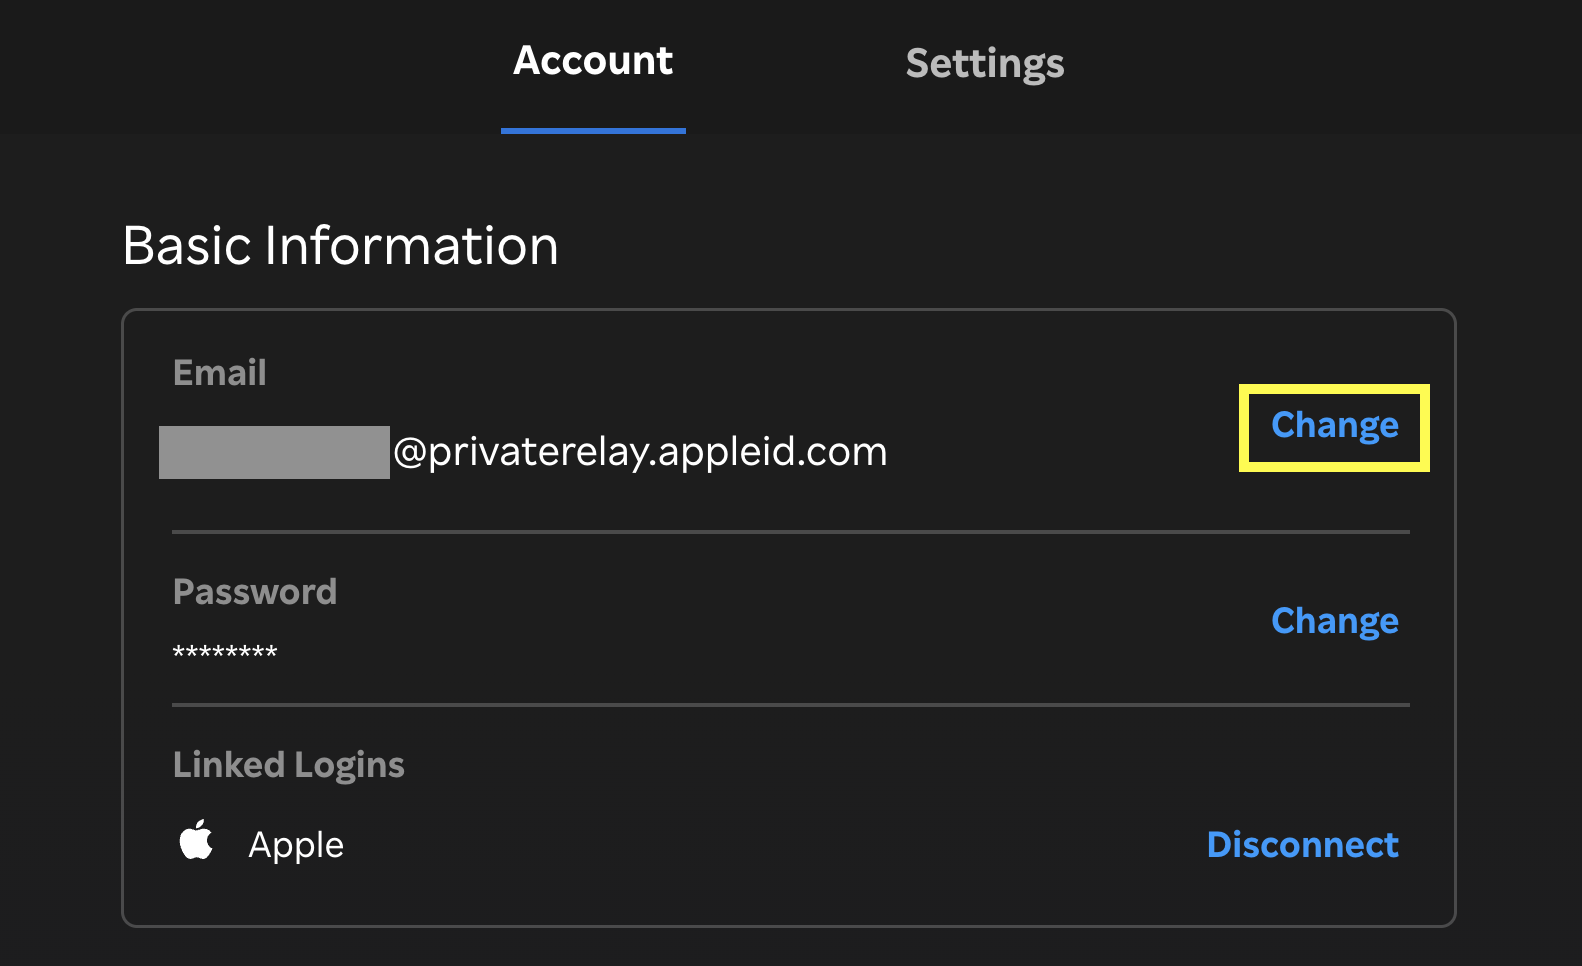Click the highlighted Change link for Email
This screenshot has width=1582, height=966.
1334,425
